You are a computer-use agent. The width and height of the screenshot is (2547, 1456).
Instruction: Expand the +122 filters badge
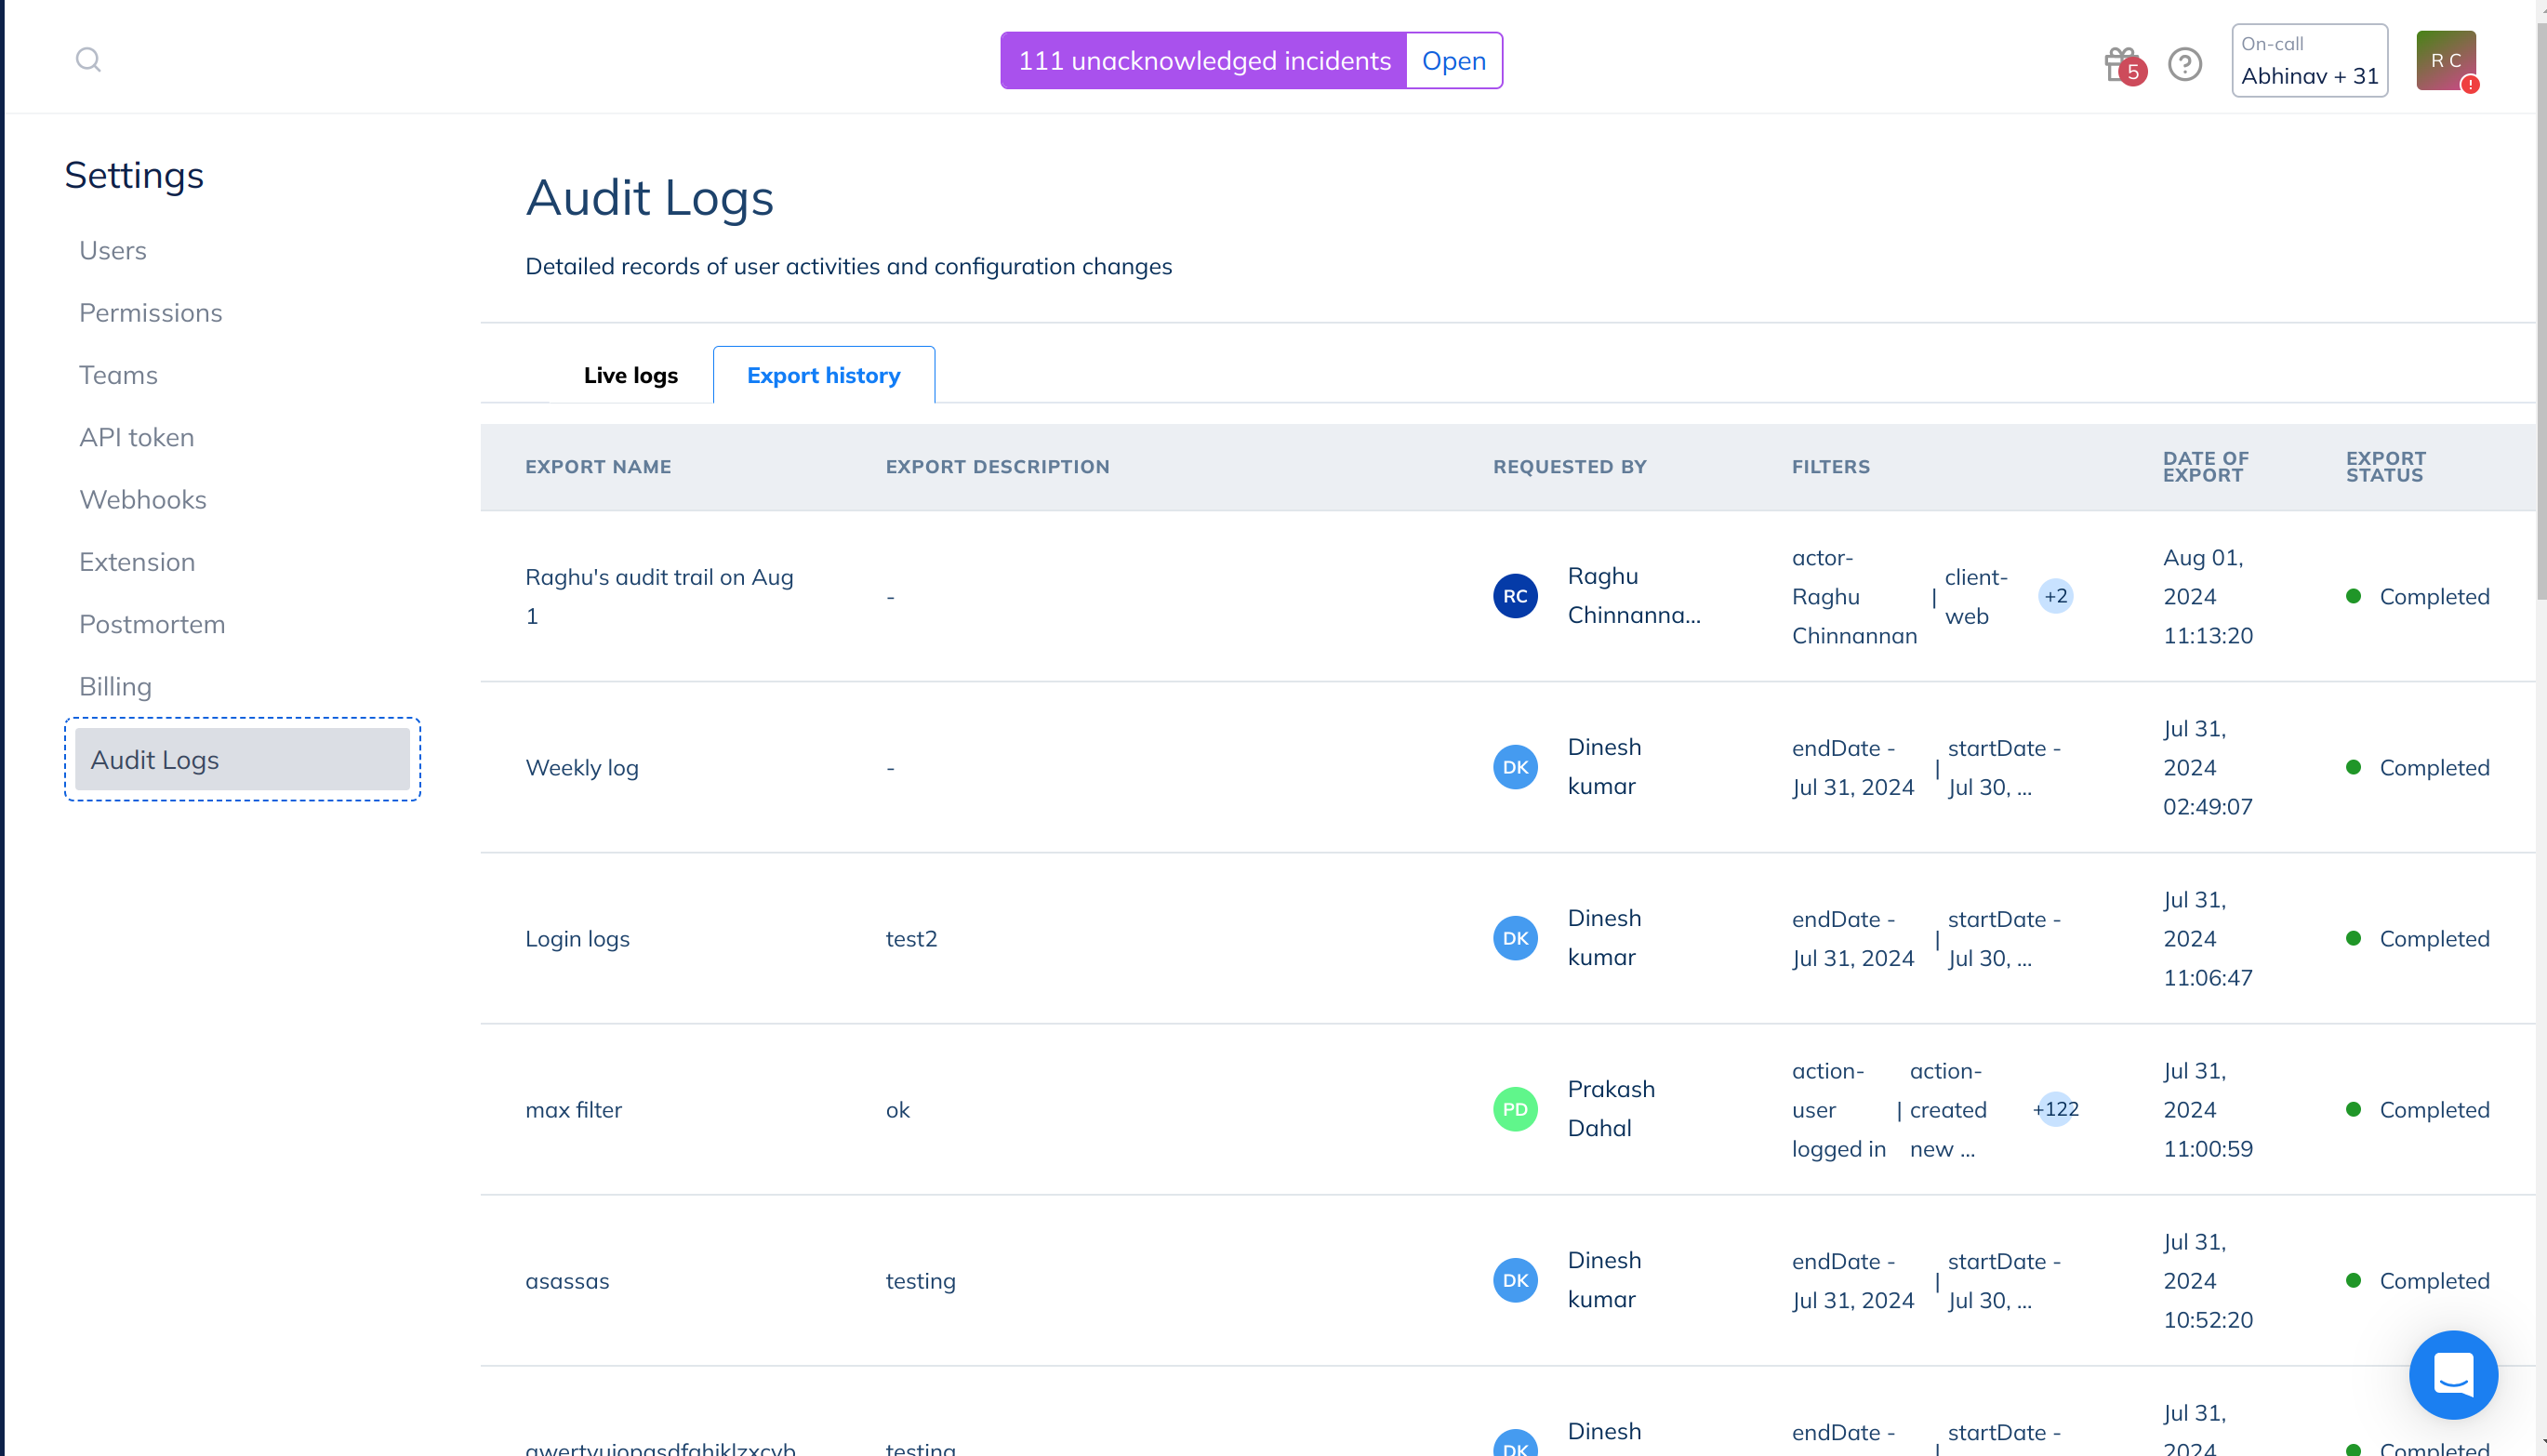2055,1109
